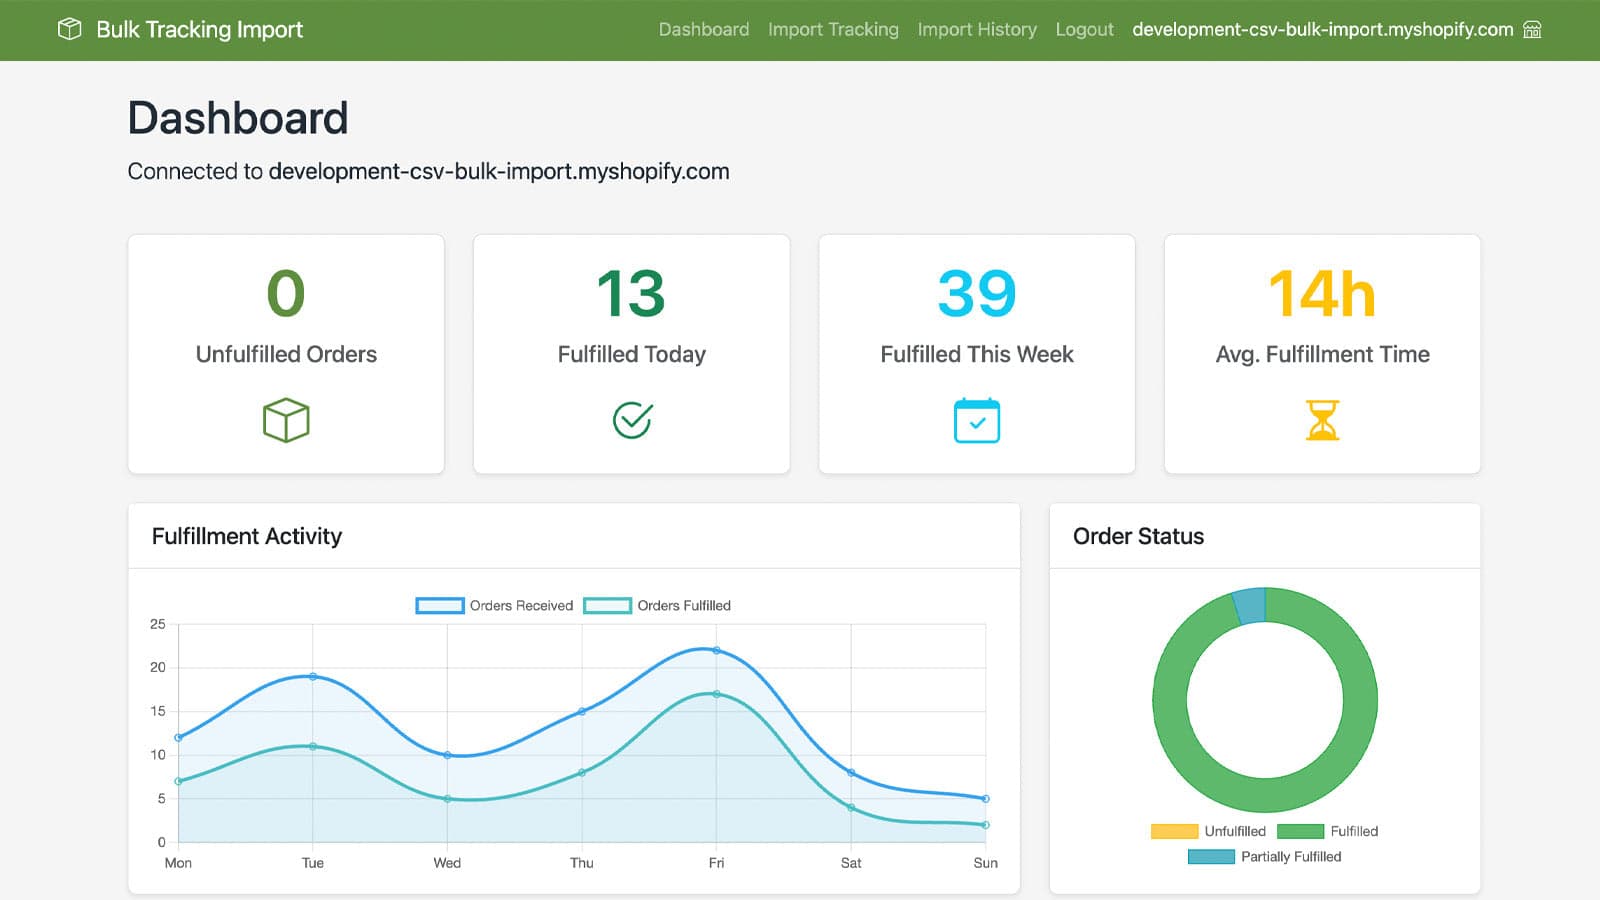Click the Logout link

point(1084,29)
